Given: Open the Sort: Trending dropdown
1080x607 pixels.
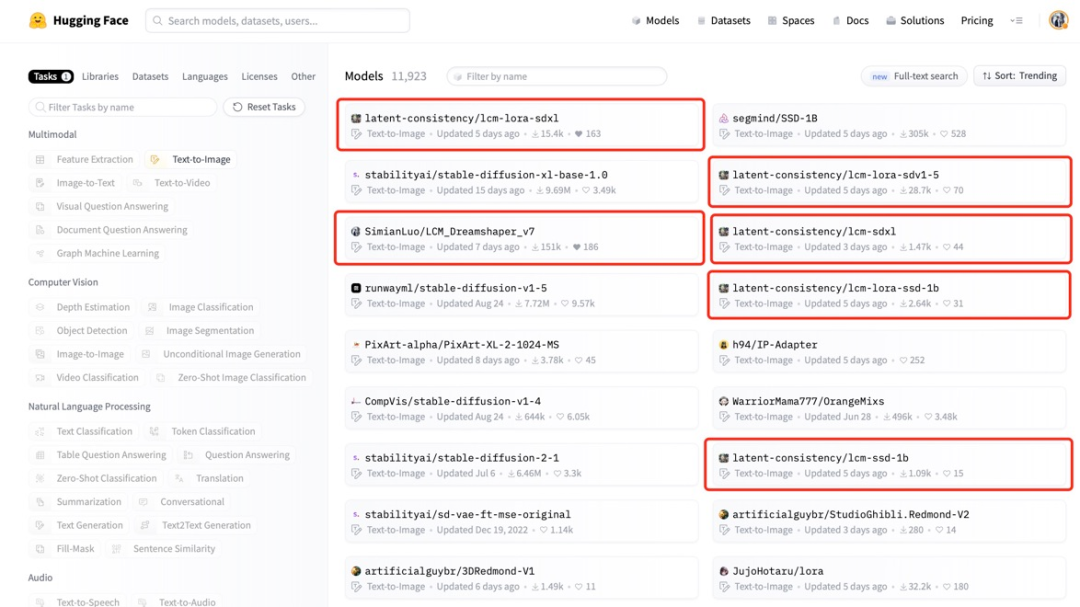Looking at the screenshot, I should click(1019, 76).
